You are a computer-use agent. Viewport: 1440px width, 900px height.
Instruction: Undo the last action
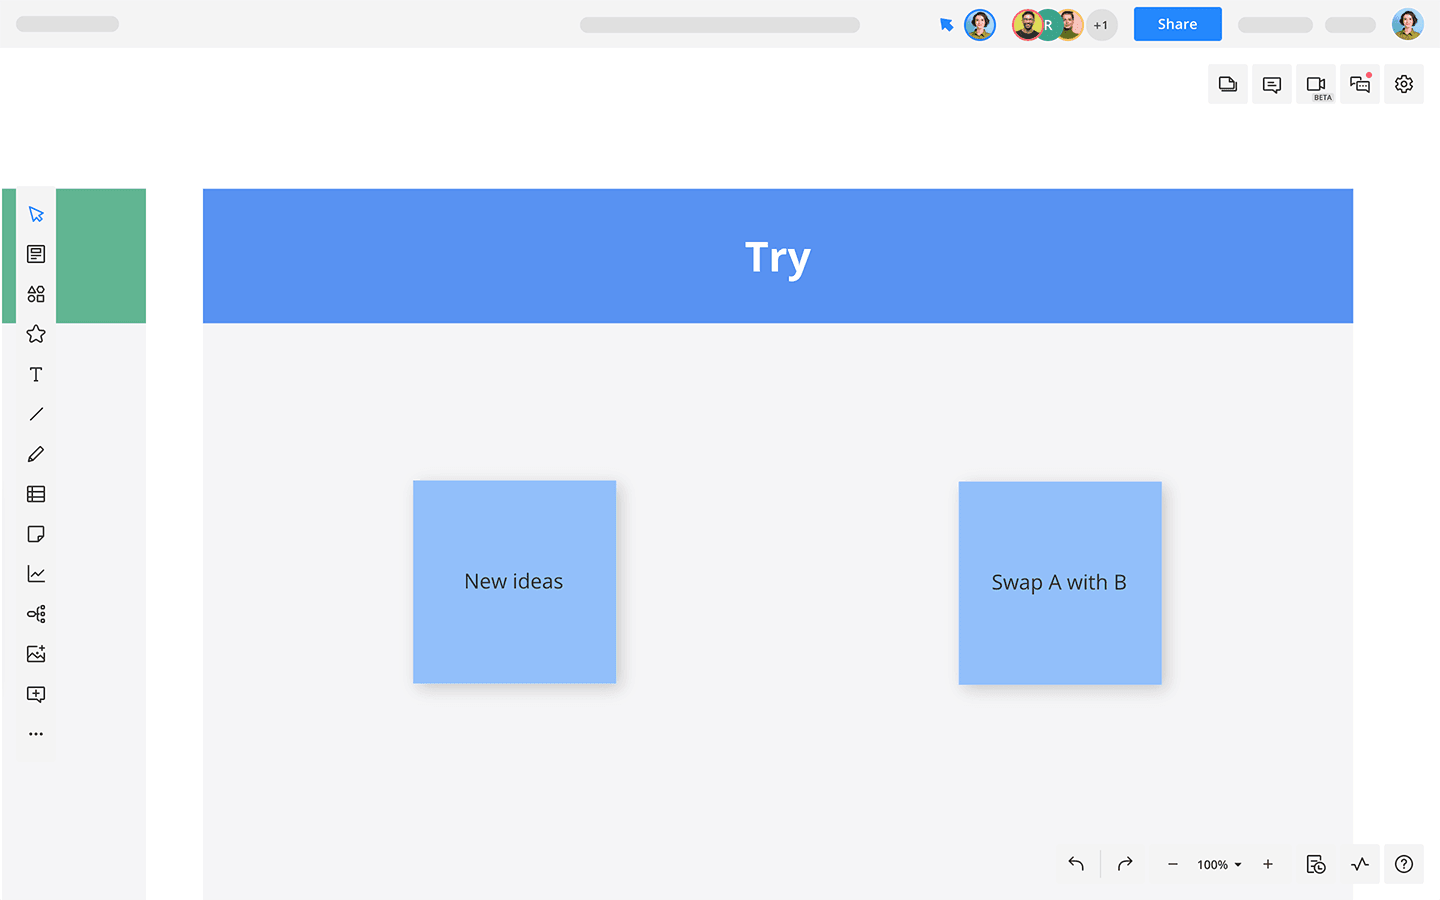pos(1076,864)
